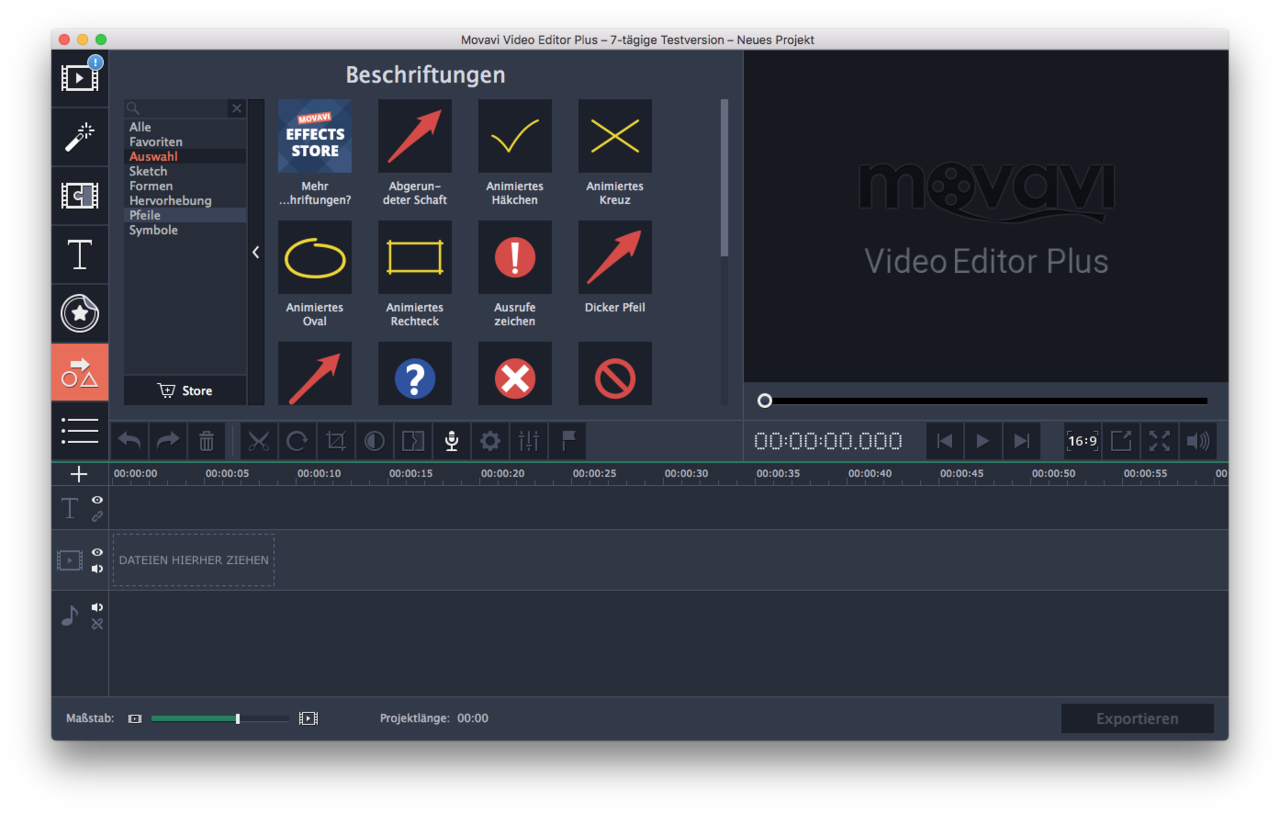This screenshot has height=814, width=1280.
Task: Play the preview video
Action: [x=983, y=441]
